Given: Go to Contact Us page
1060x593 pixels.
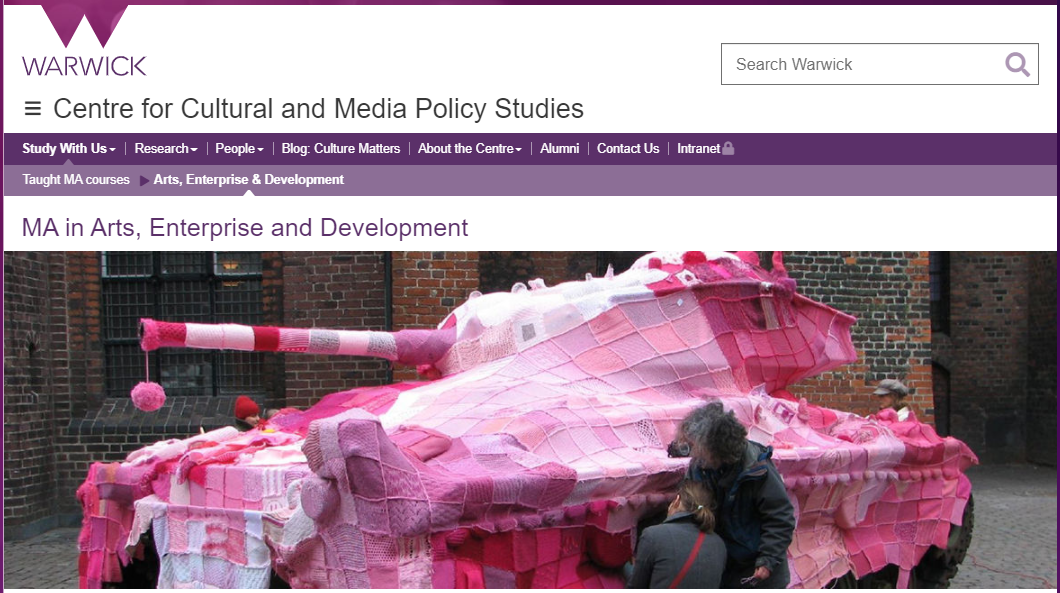Looking at the screenshot, I should [628, 149].
